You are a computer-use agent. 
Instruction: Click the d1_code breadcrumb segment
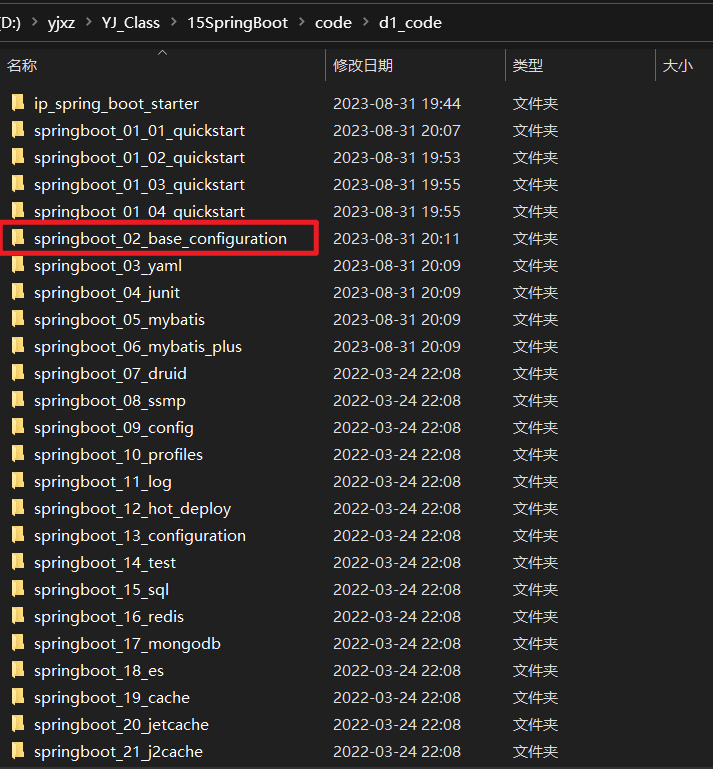pyautogui.click(x=410, y=23)
